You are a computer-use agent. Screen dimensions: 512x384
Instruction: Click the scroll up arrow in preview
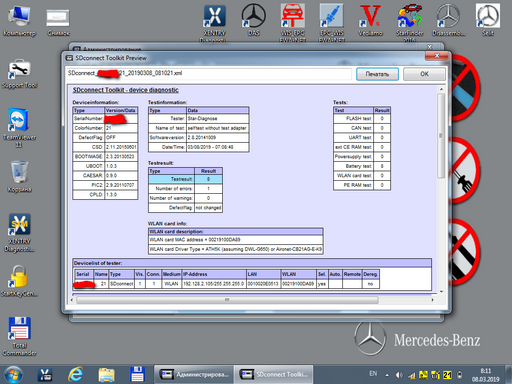pyautogui.click(x=441, y=89)
